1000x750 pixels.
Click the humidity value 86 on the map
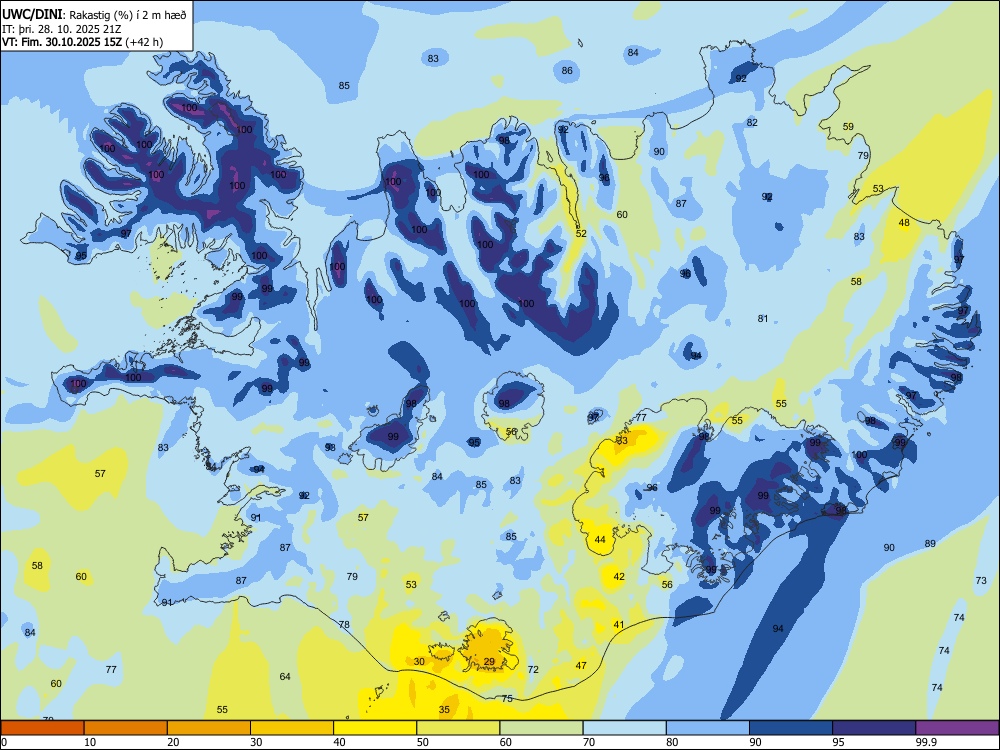tap(567, 71)
